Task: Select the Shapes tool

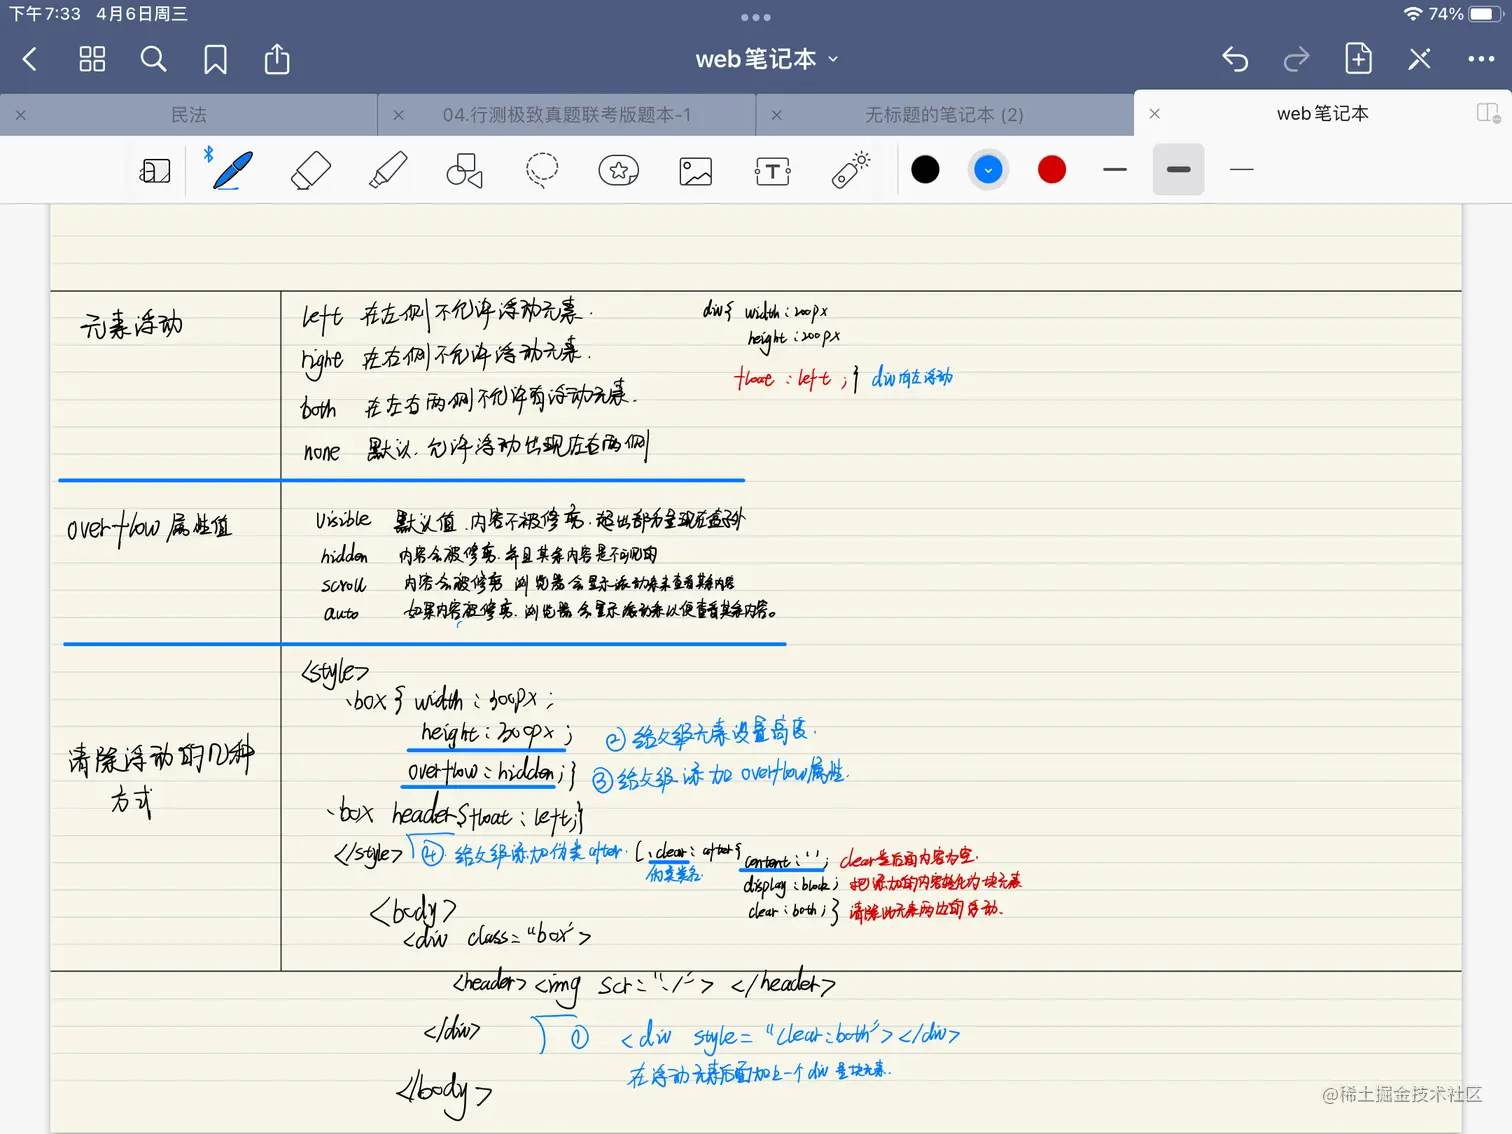Action: coord(464,171)
